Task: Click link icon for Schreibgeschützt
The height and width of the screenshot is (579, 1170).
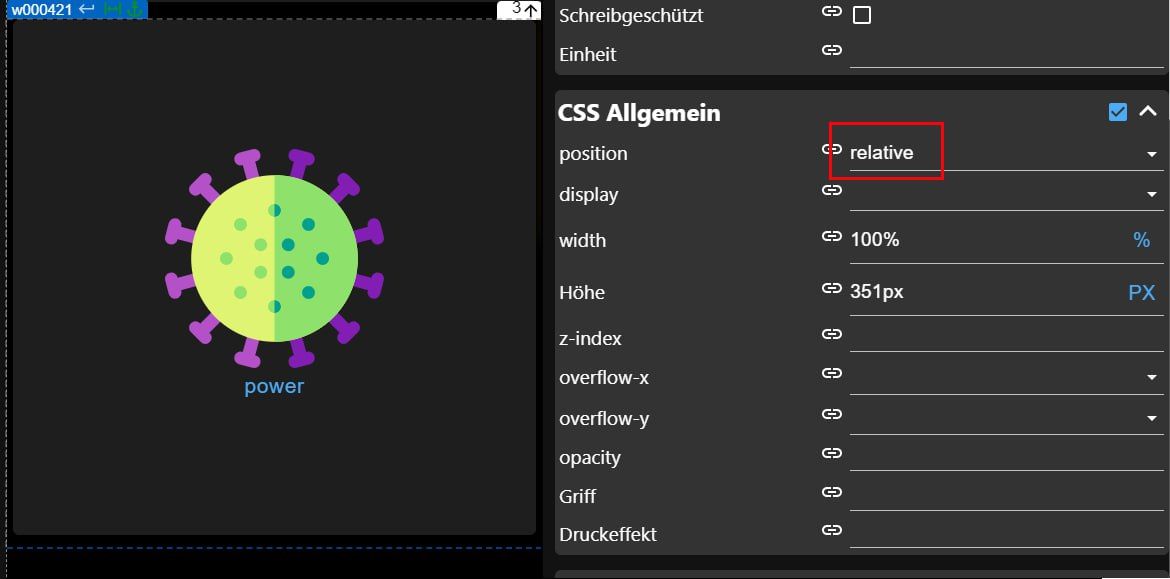Action: coord(832,12)
